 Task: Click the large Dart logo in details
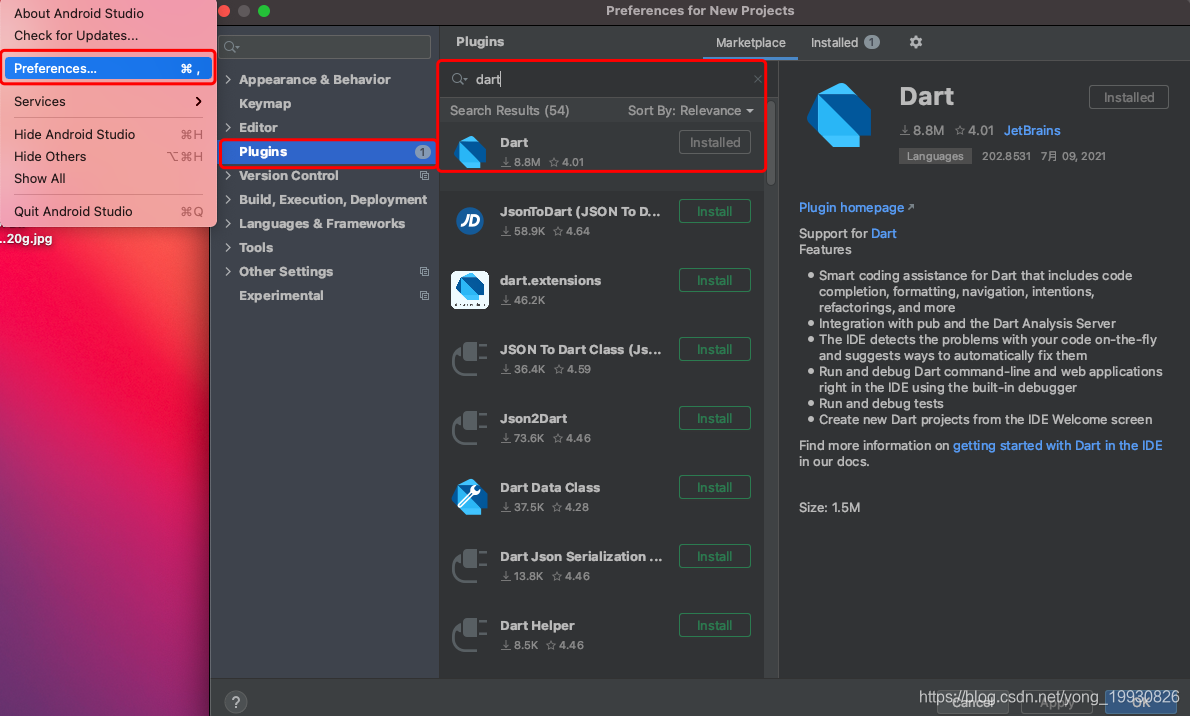(x=839, y=115)
